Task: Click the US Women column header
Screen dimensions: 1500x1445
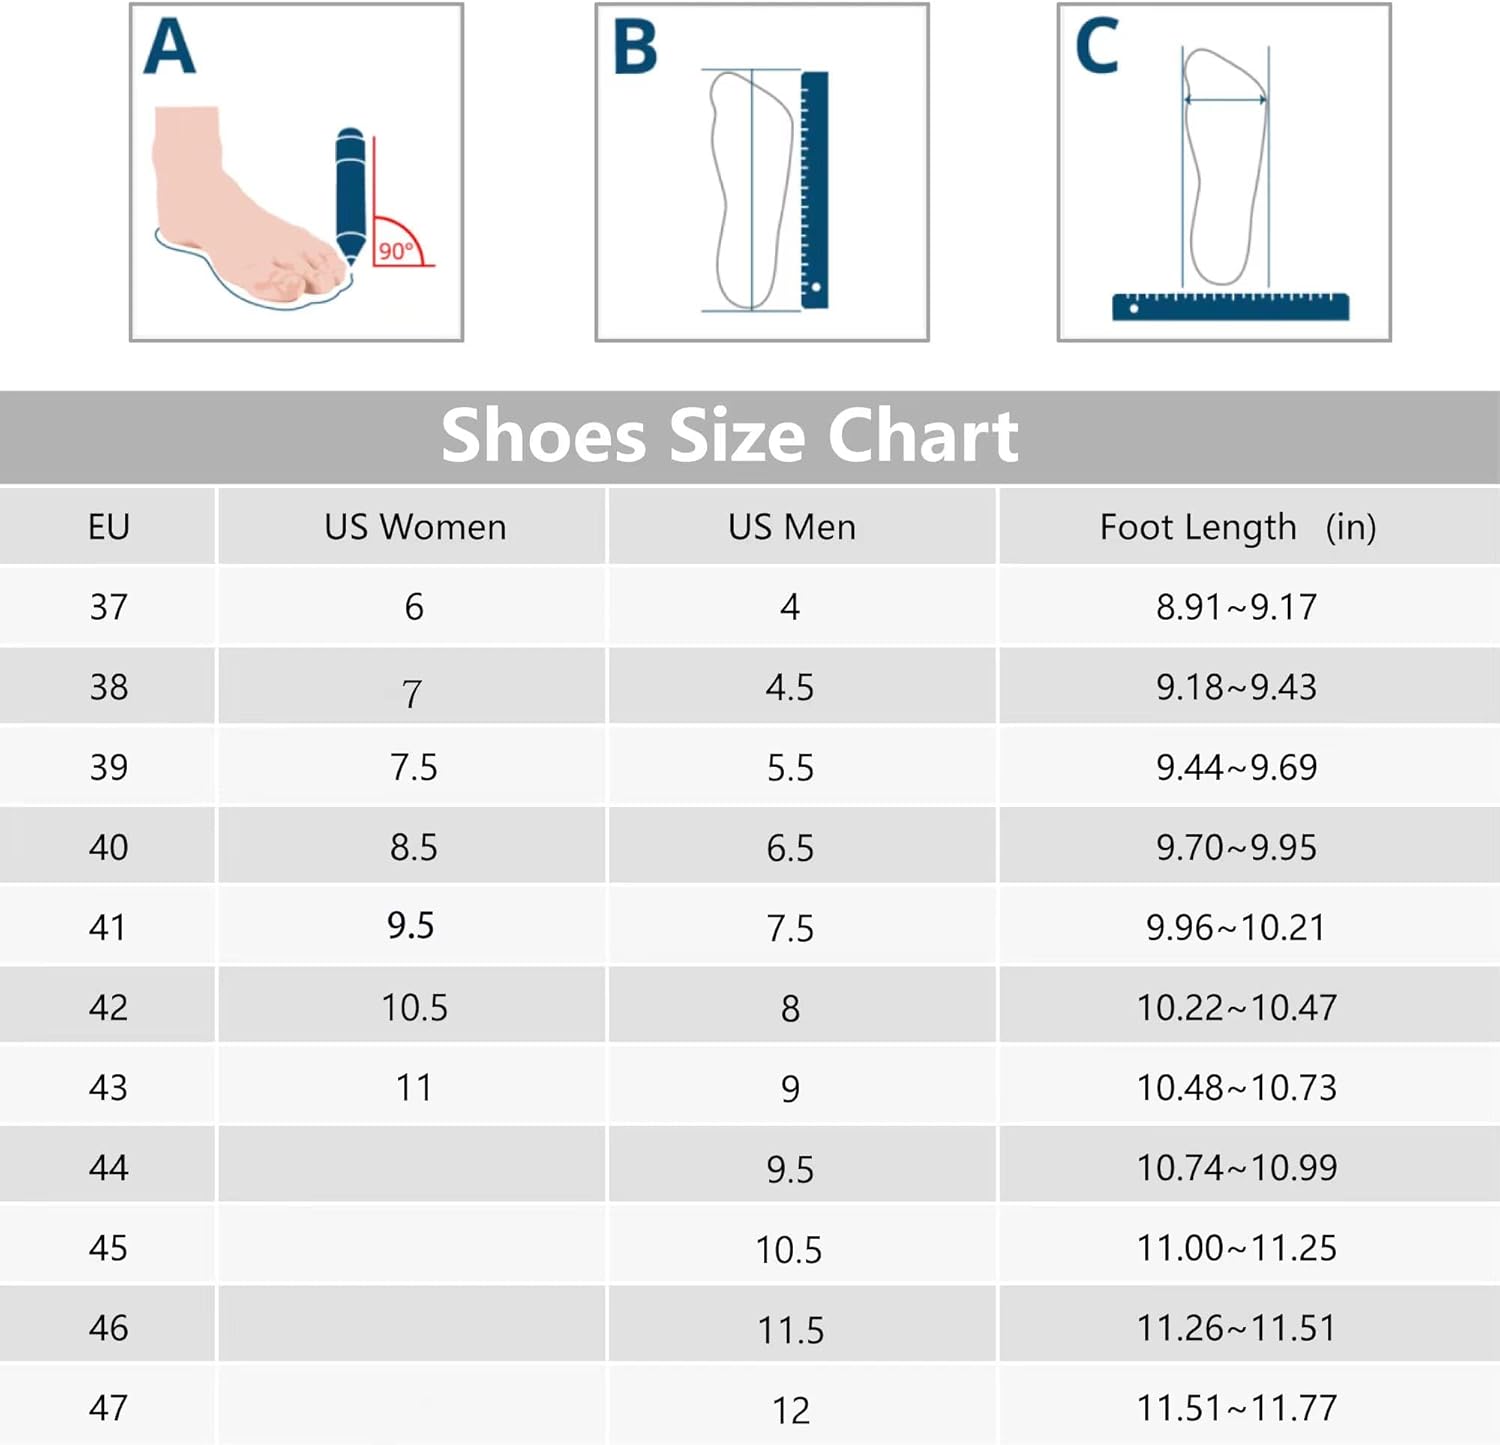Action: [x=415, y=527]
